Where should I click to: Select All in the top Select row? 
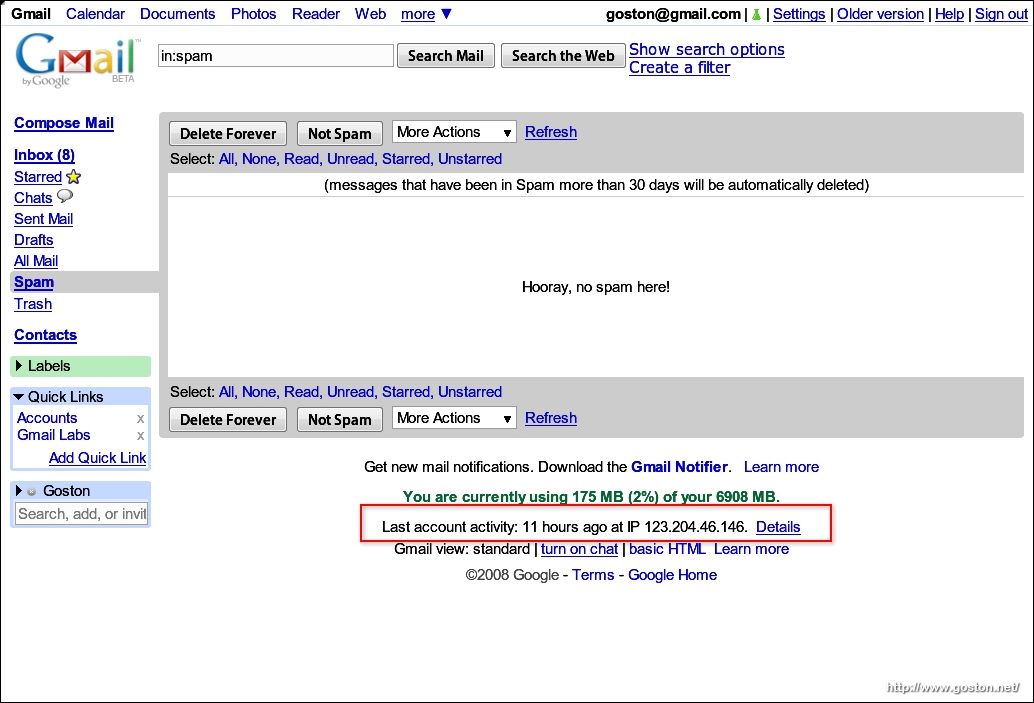point(227,159)
